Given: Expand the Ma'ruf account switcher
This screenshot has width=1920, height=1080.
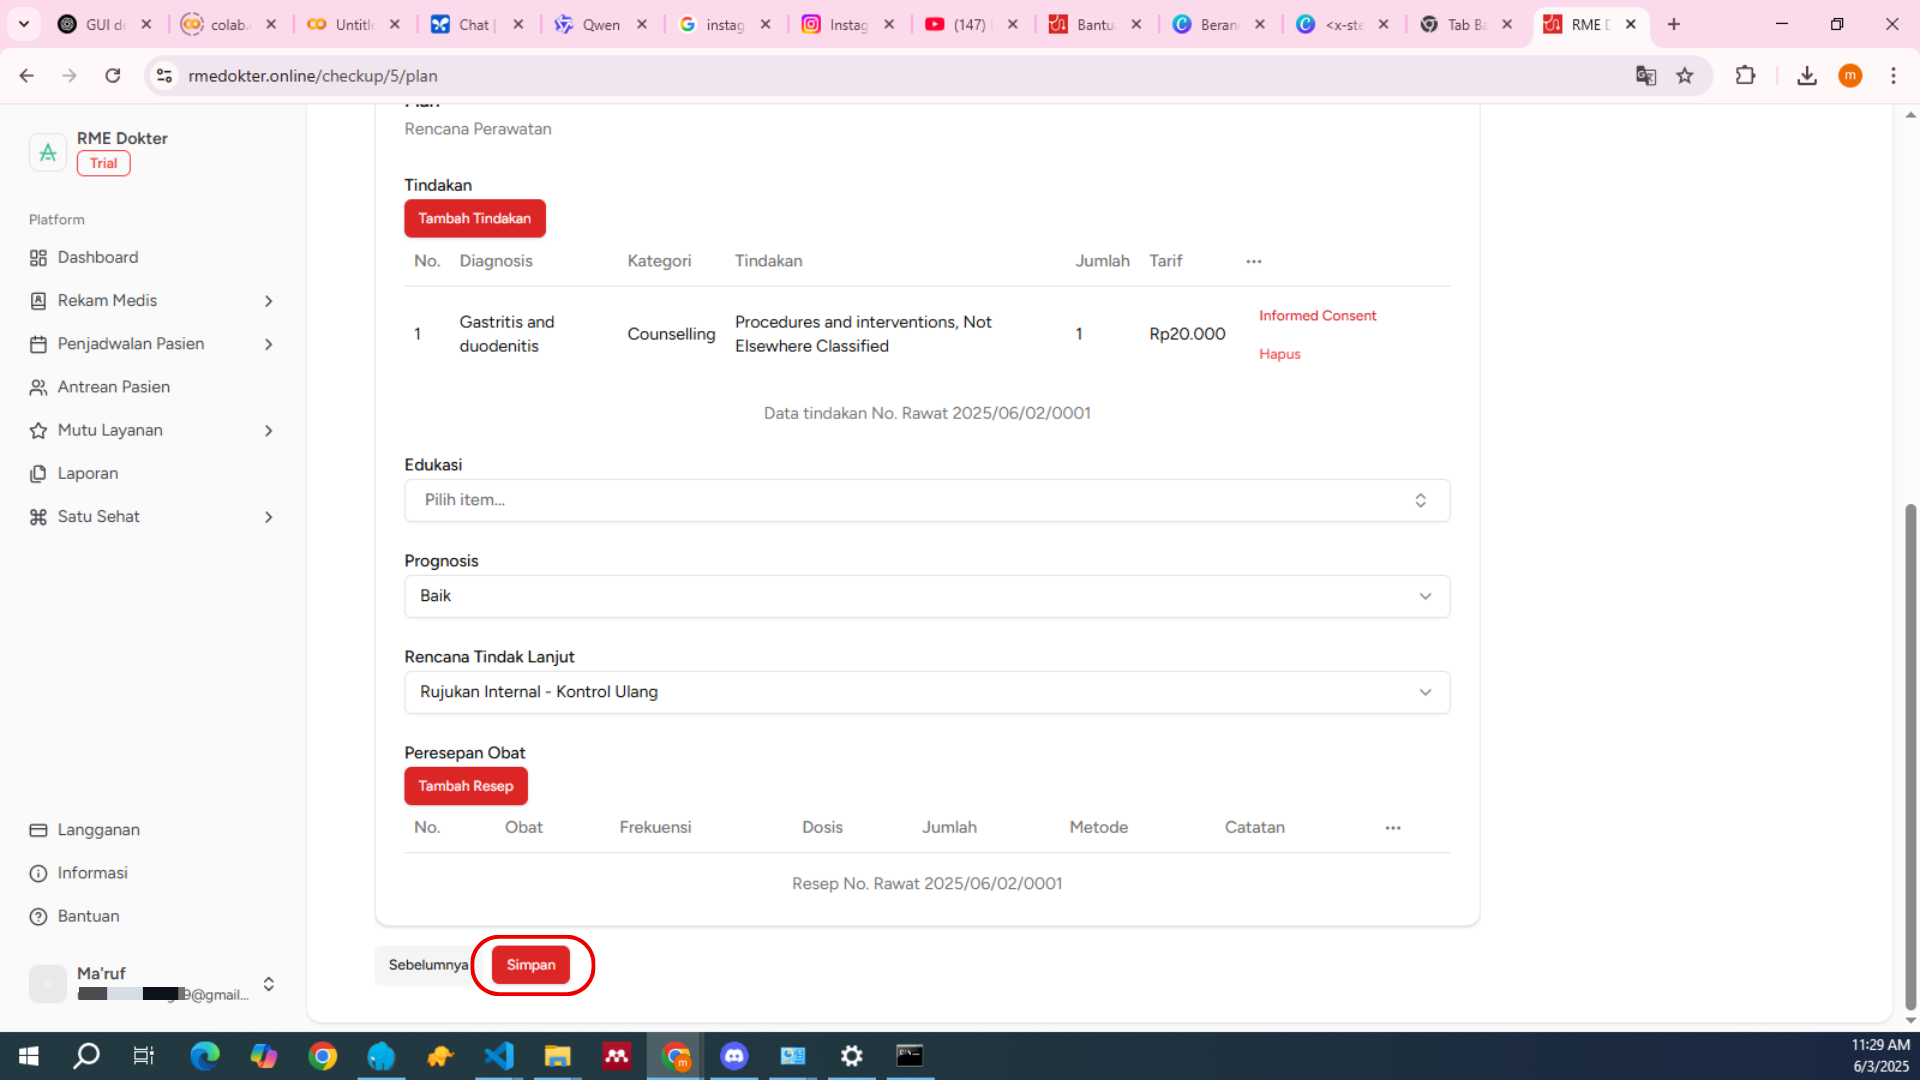Looking at the screenshot, I should pos(268,984).
